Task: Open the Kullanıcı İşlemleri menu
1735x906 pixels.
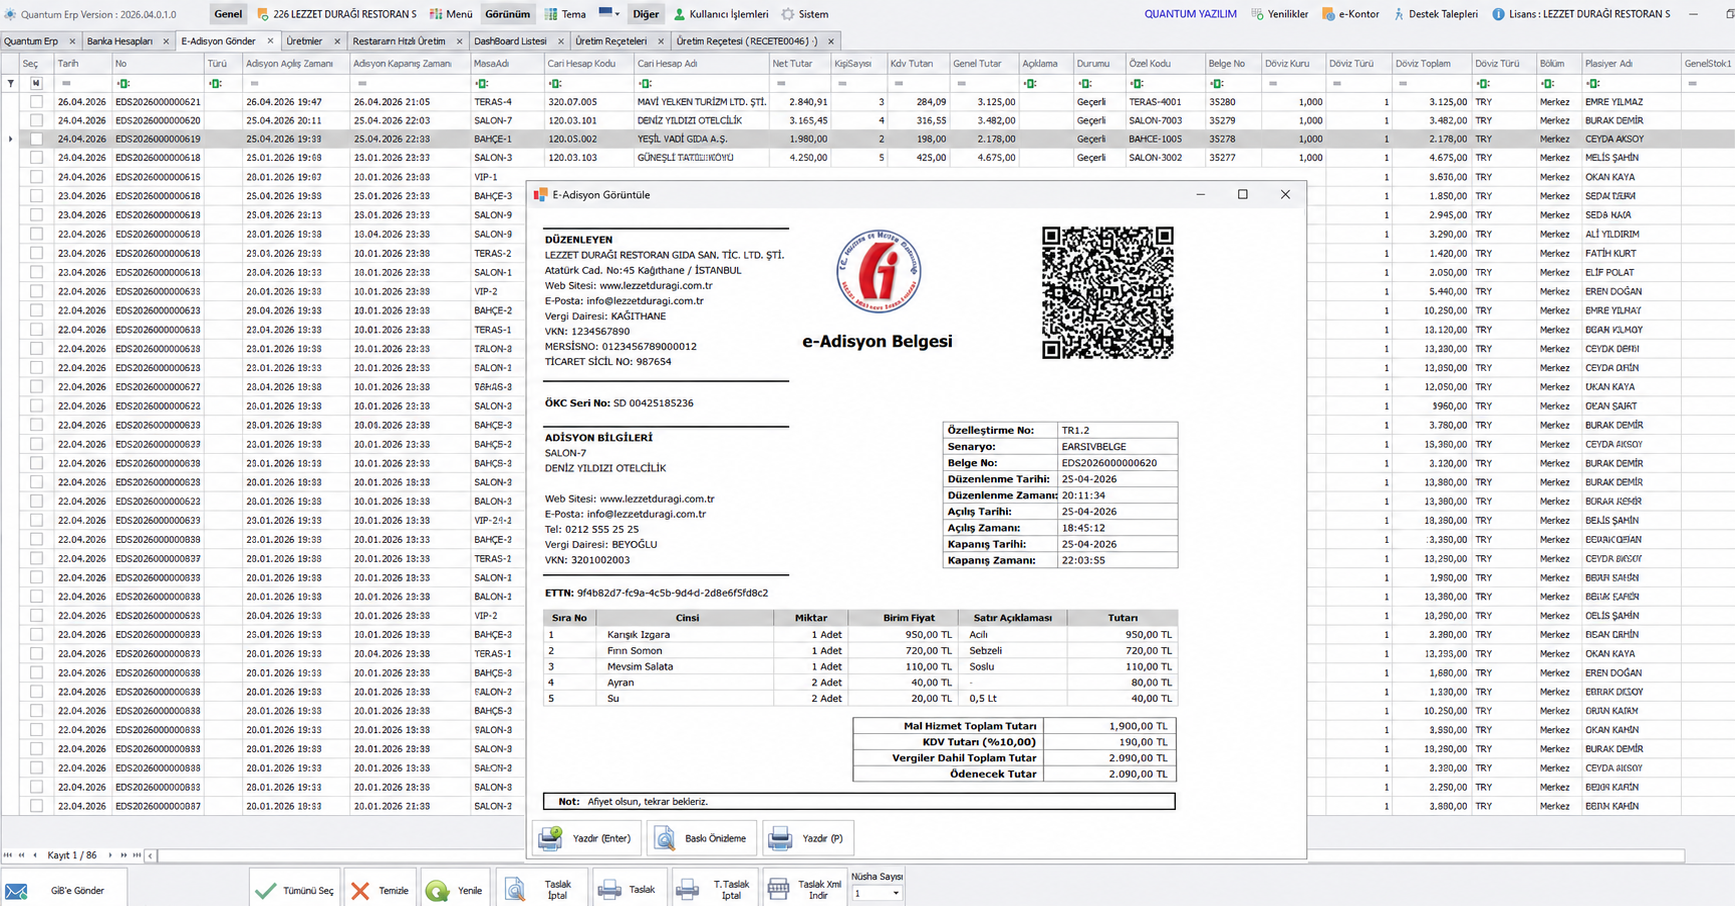Action: point(721,14)
